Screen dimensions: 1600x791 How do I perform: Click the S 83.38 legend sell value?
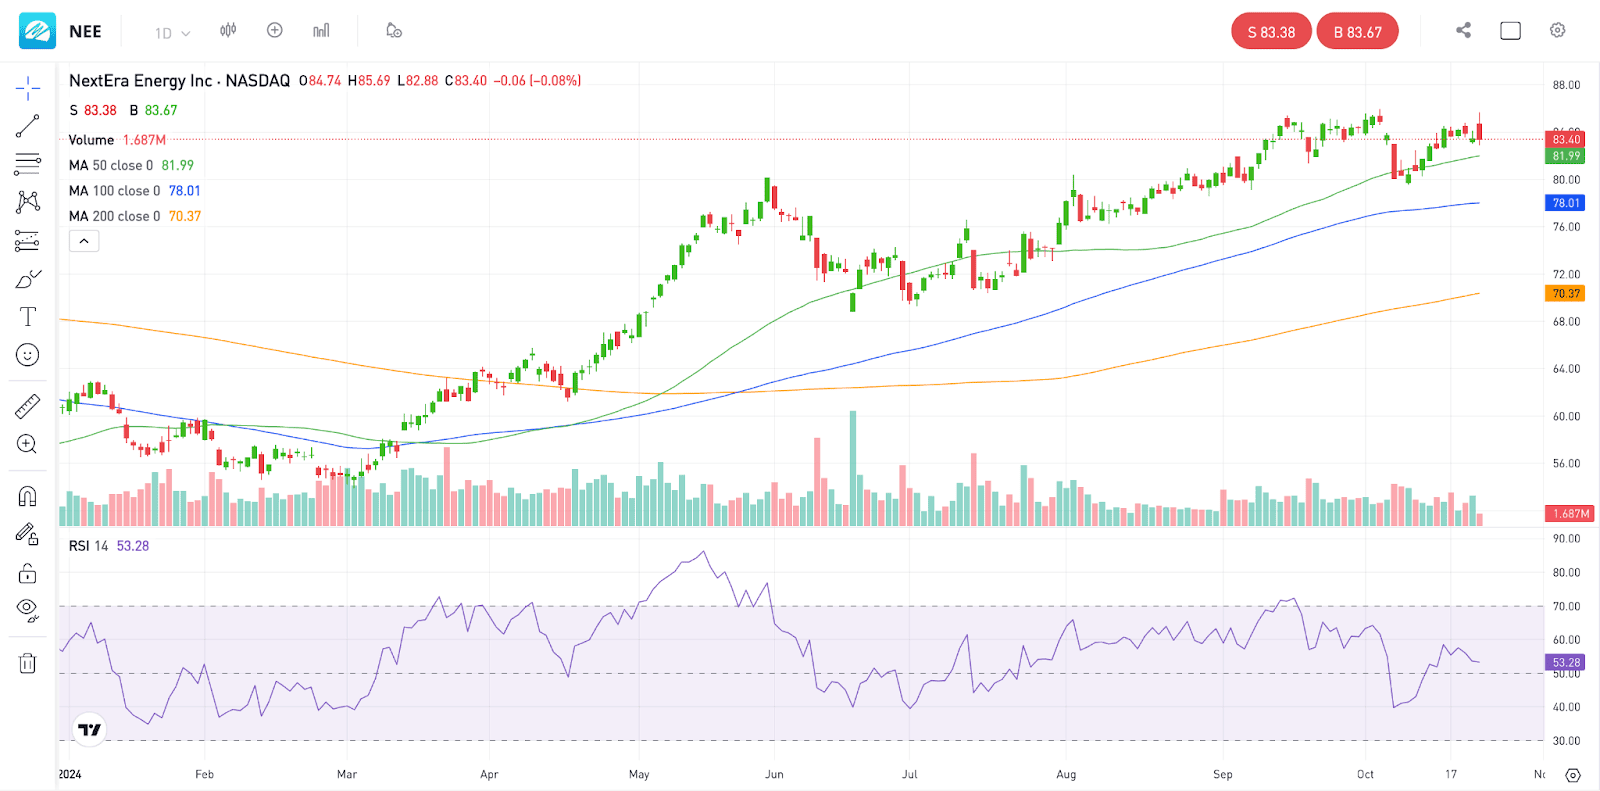coord(93,111)
